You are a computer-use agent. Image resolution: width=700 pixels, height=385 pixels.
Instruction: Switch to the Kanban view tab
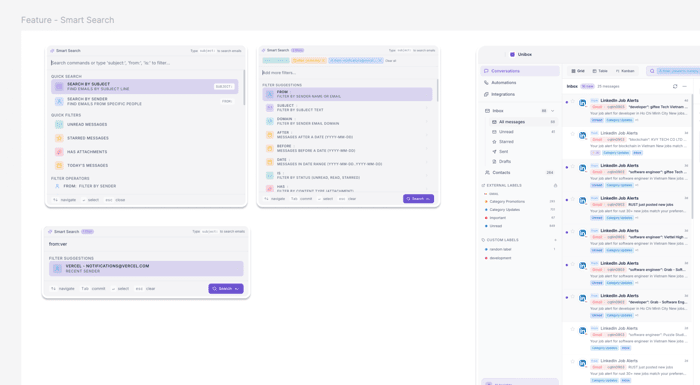pyautogui.click(x=625, y=71)
